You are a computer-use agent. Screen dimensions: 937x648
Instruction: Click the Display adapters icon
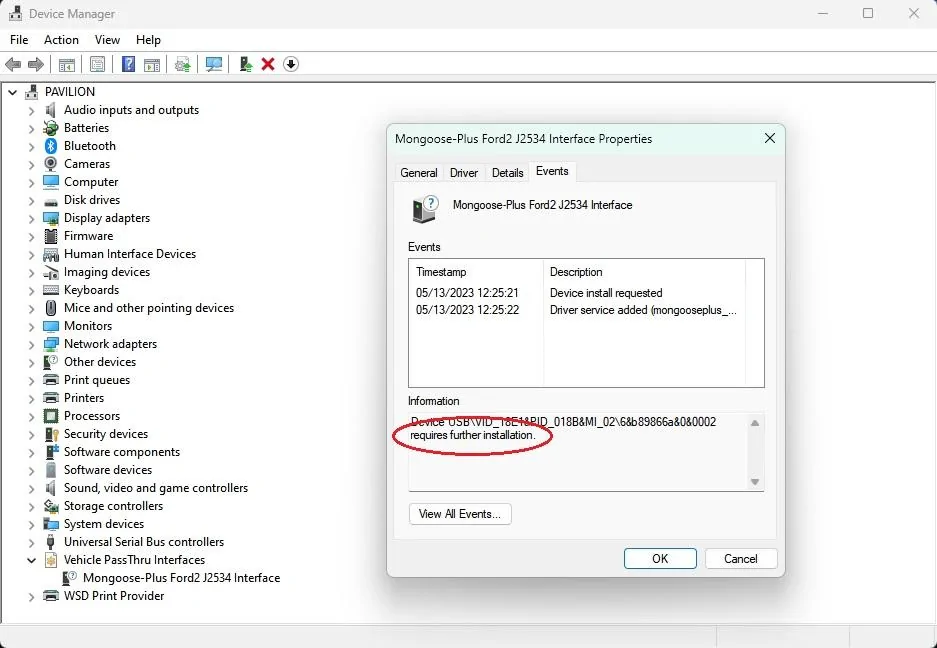click(x=51, y=218)
